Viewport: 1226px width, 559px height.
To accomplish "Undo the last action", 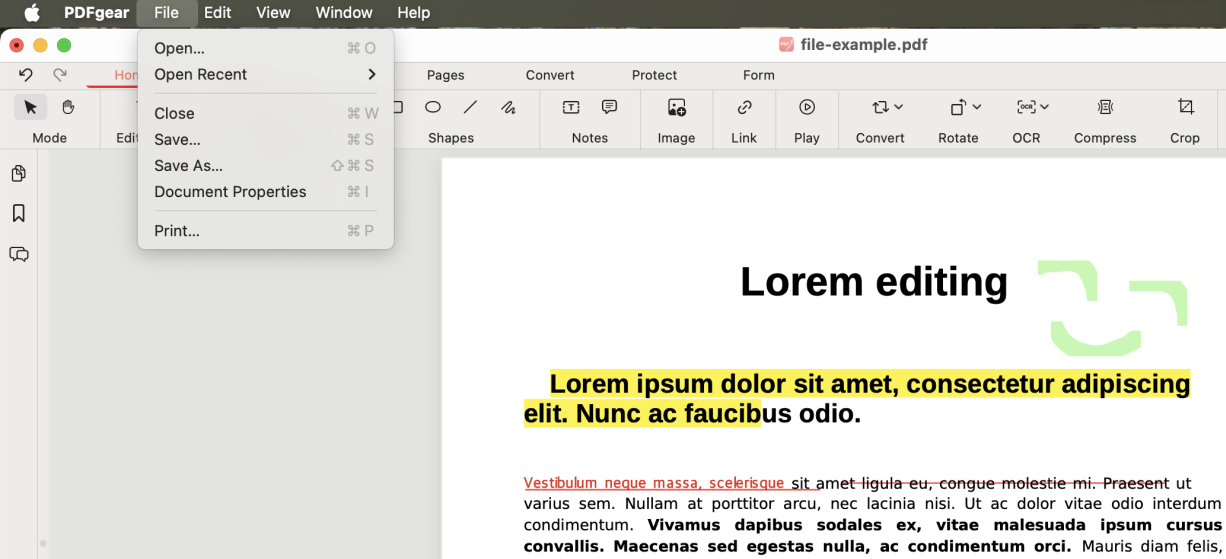I will [26, 75].
